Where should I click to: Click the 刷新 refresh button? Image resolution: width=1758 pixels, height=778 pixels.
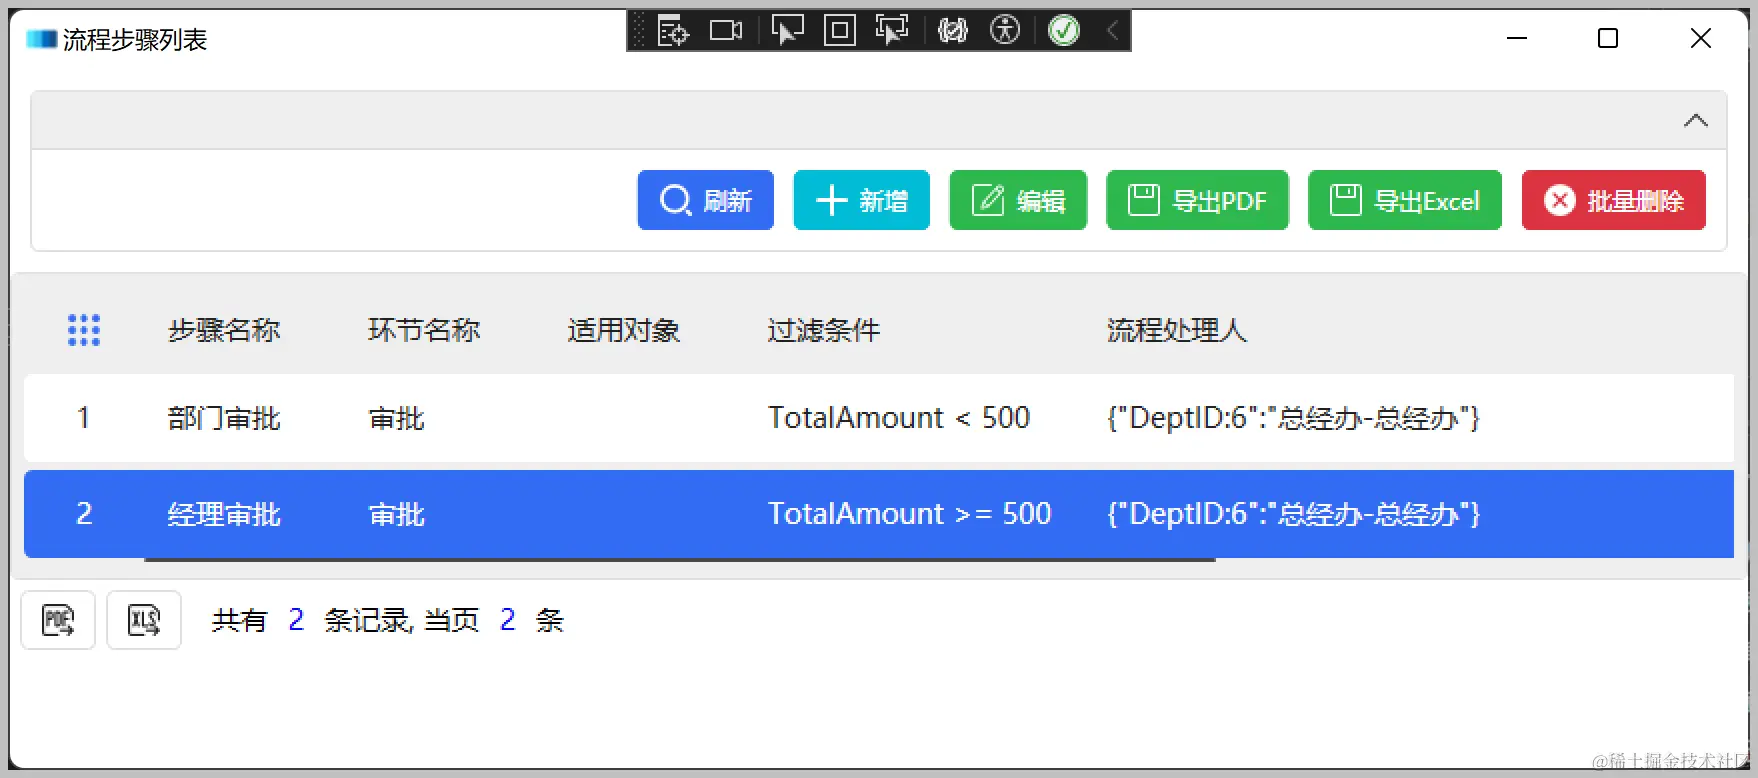tap(705, 200)
